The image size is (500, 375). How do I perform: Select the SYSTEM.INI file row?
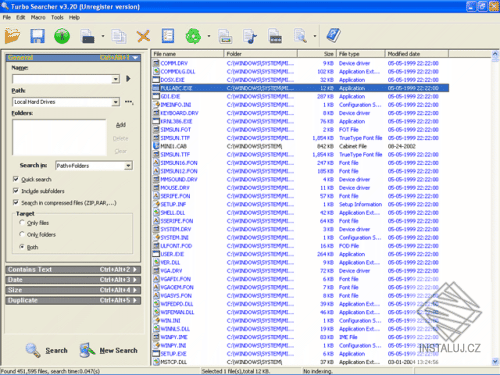click(x=300, y=237)
